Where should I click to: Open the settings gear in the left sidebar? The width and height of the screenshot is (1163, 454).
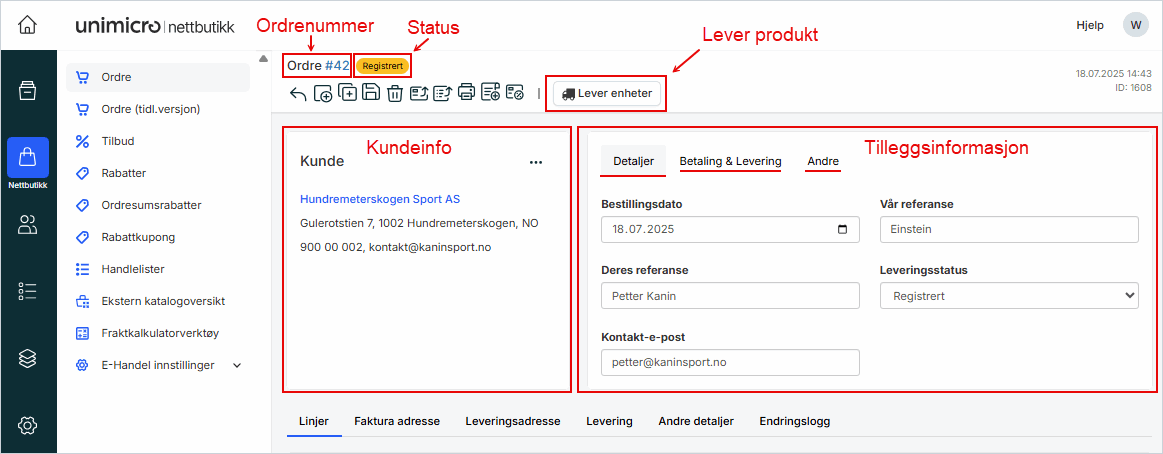(x=28, y=425)
